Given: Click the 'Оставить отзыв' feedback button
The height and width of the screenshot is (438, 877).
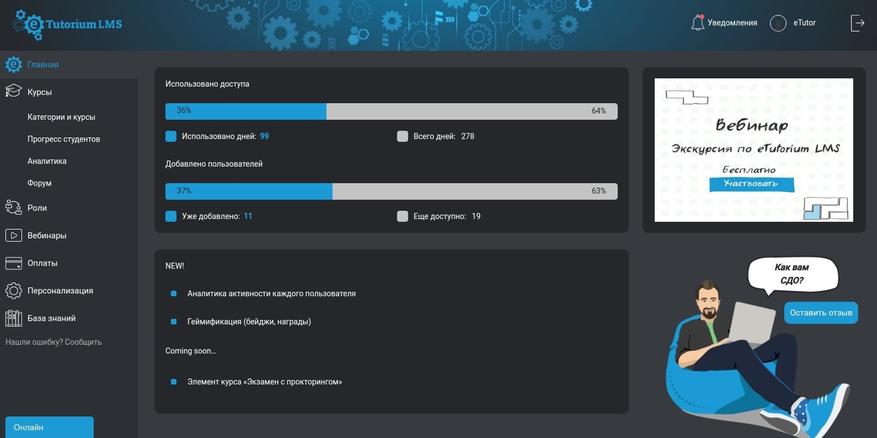Looking at the screenshot, I should pos(820,313).
